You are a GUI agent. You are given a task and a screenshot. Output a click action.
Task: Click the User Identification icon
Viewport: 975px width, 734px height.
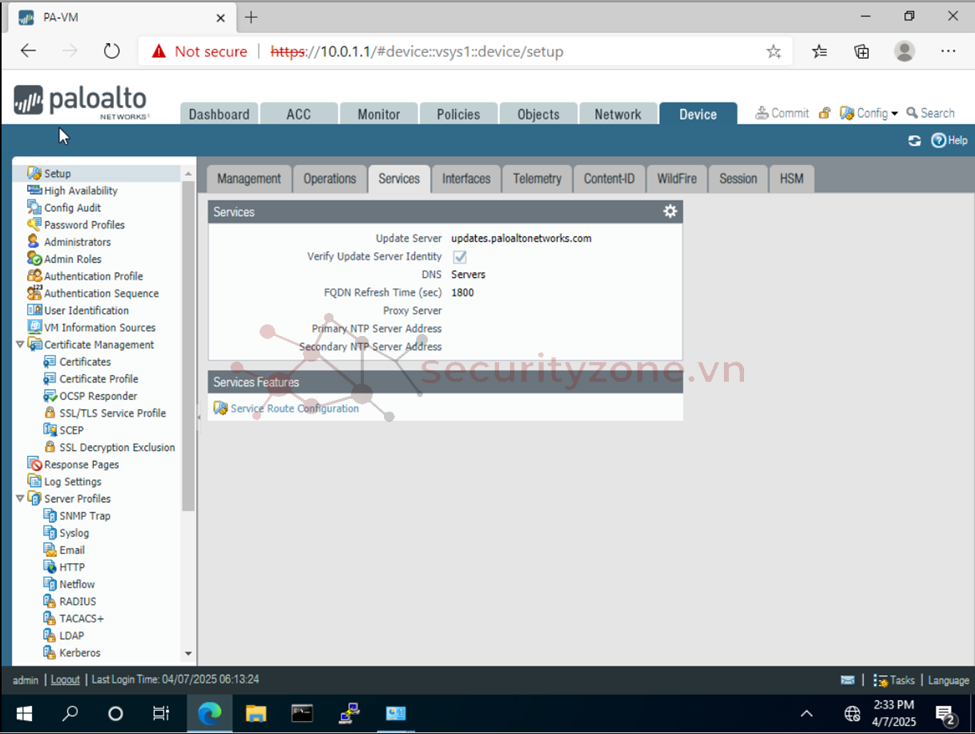[34, 310]
